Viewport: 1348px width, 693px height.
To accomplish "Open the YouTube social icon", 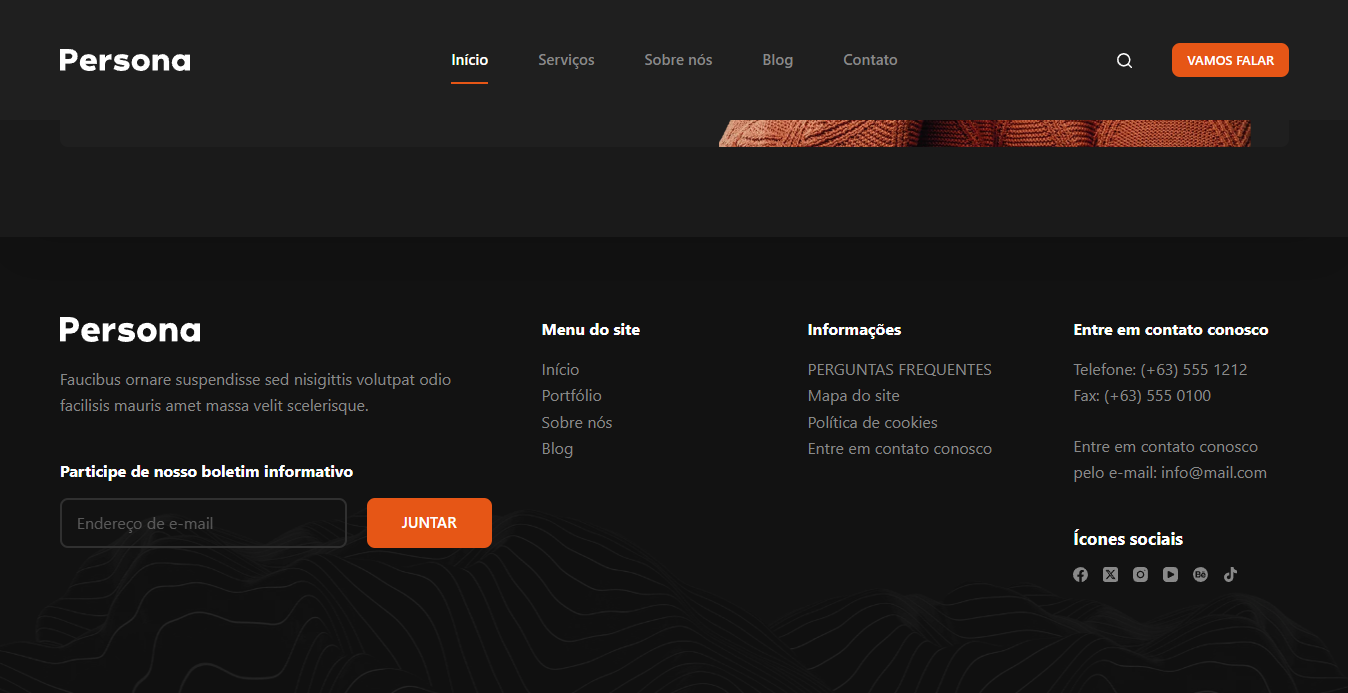I will pyautogui.click(x=1170, y=574).
